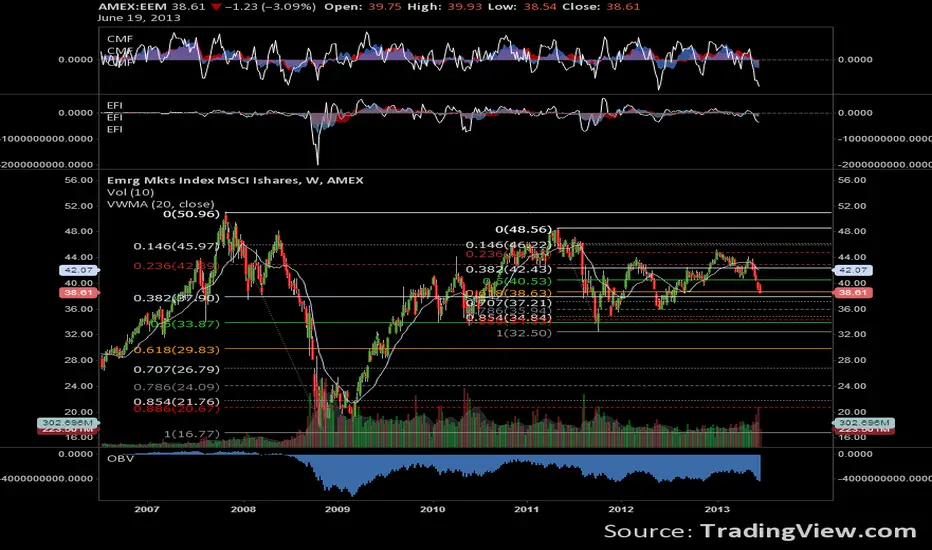Click the 2009 year marker on time axis
Image resolution: width=932 pixels, height=550 pixels.
[338, 509]
